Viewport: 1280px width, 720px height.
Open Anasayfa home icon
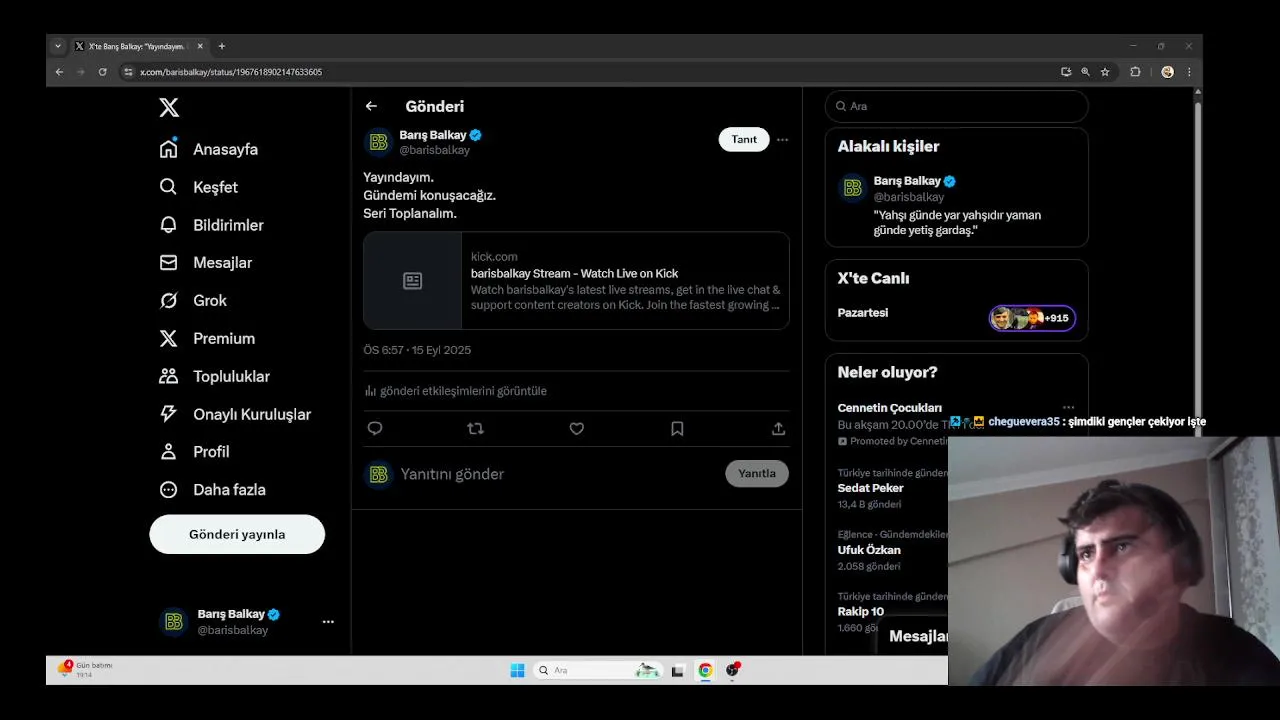click(169, 149)
